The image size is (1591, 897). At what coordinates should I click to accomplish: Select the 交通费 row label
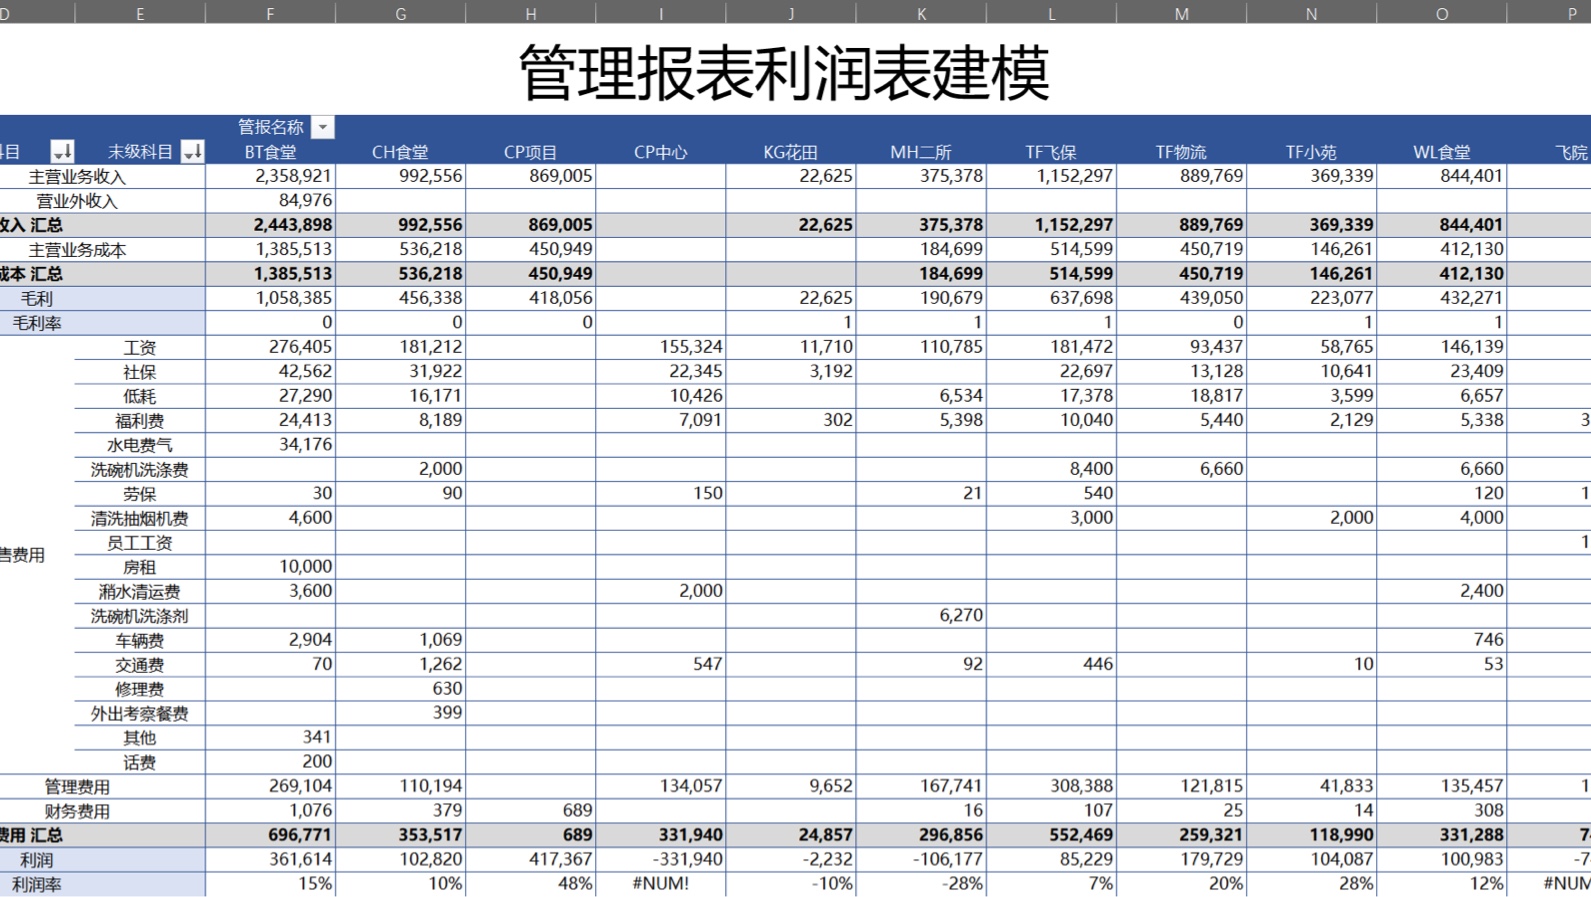click(x=140, y=665)
